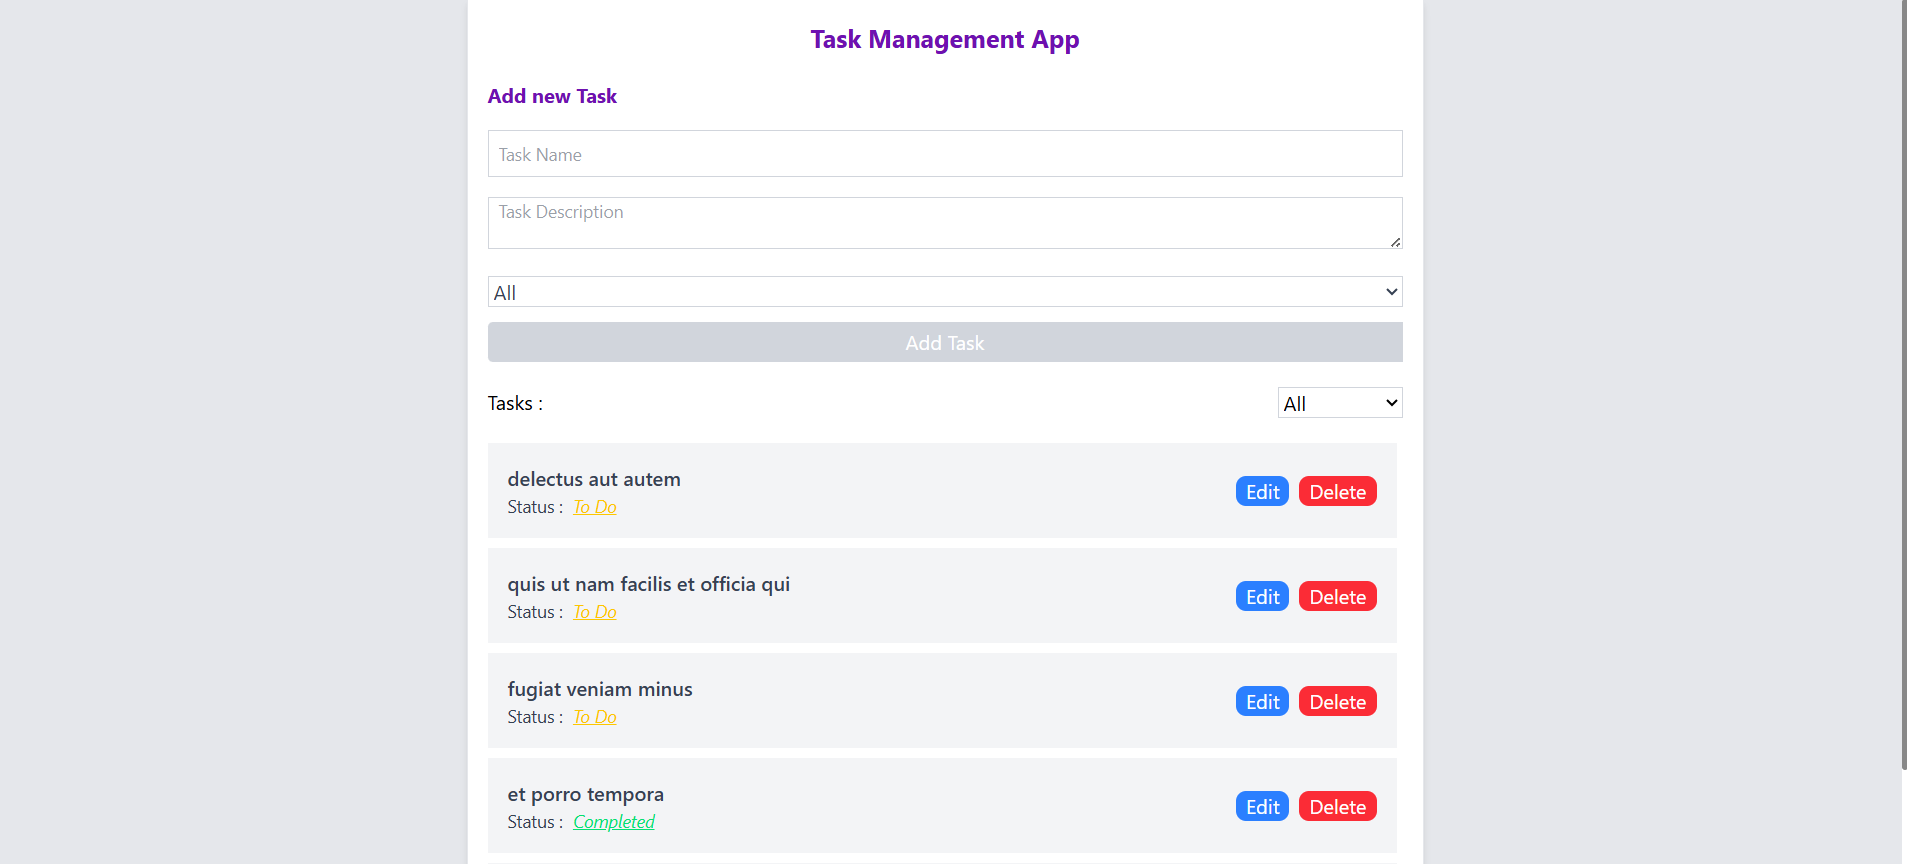The width and height of the screenshot is (1907, 864).
Task: Click the To Do status of 'fugiat veniam minus'
Action: (595, 717)
